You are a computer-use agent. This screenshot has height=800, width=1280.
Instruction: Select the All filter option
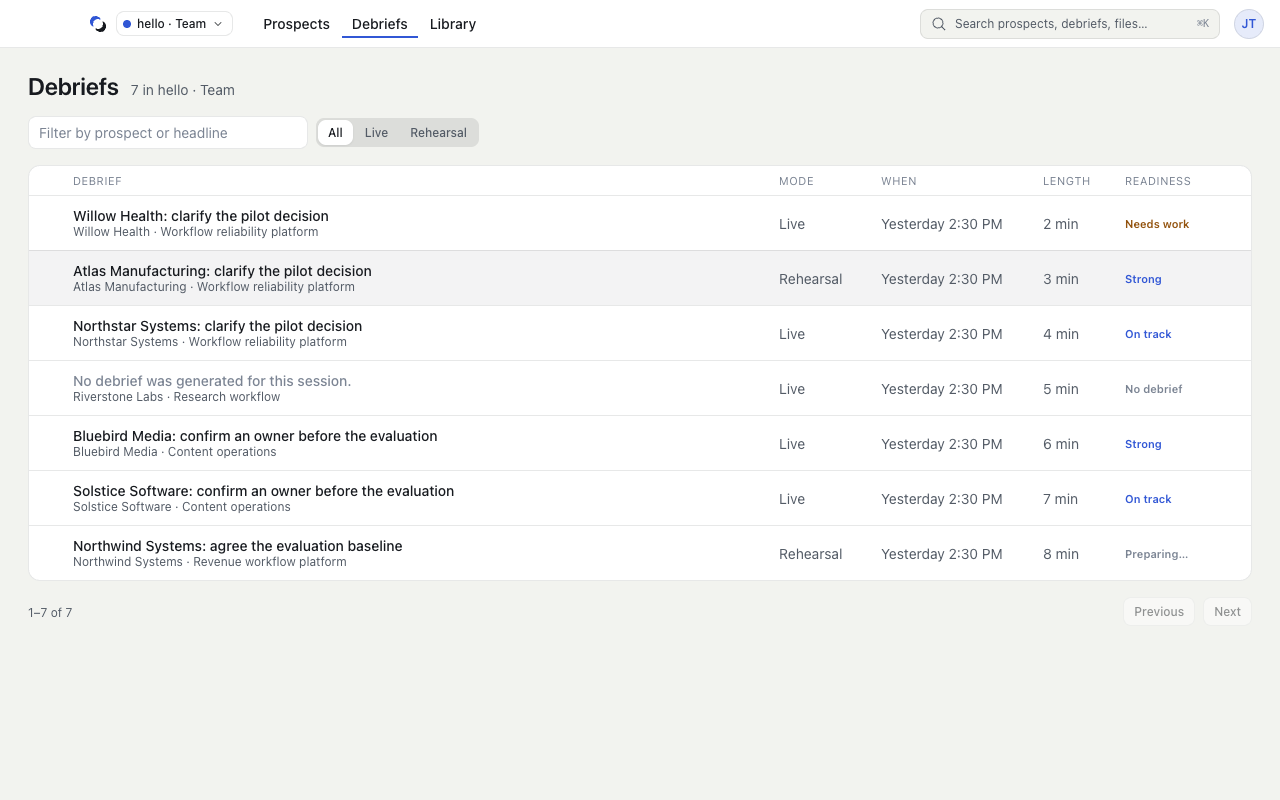[x=335, y=133]
